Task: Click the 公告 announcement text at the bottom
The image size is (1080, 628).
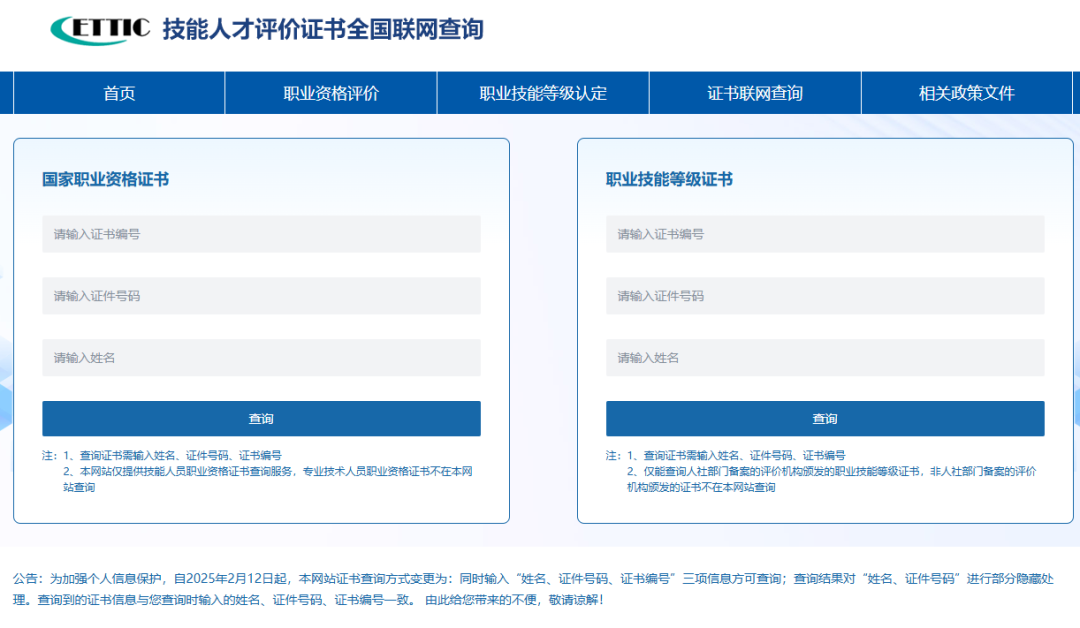Action: click(x=530, y=589)
